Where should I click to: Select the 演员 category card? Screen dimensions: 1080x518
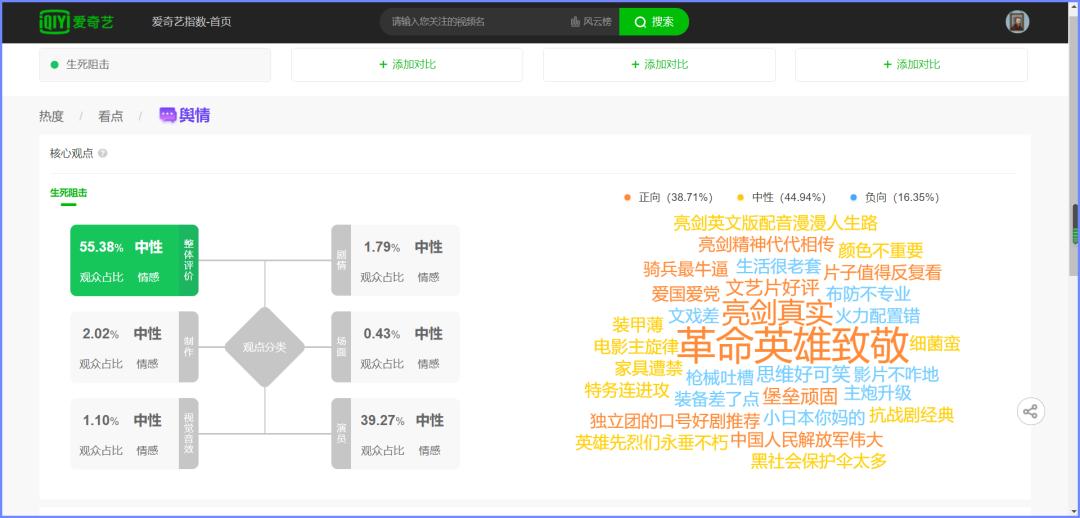click(x=395, y=434)
